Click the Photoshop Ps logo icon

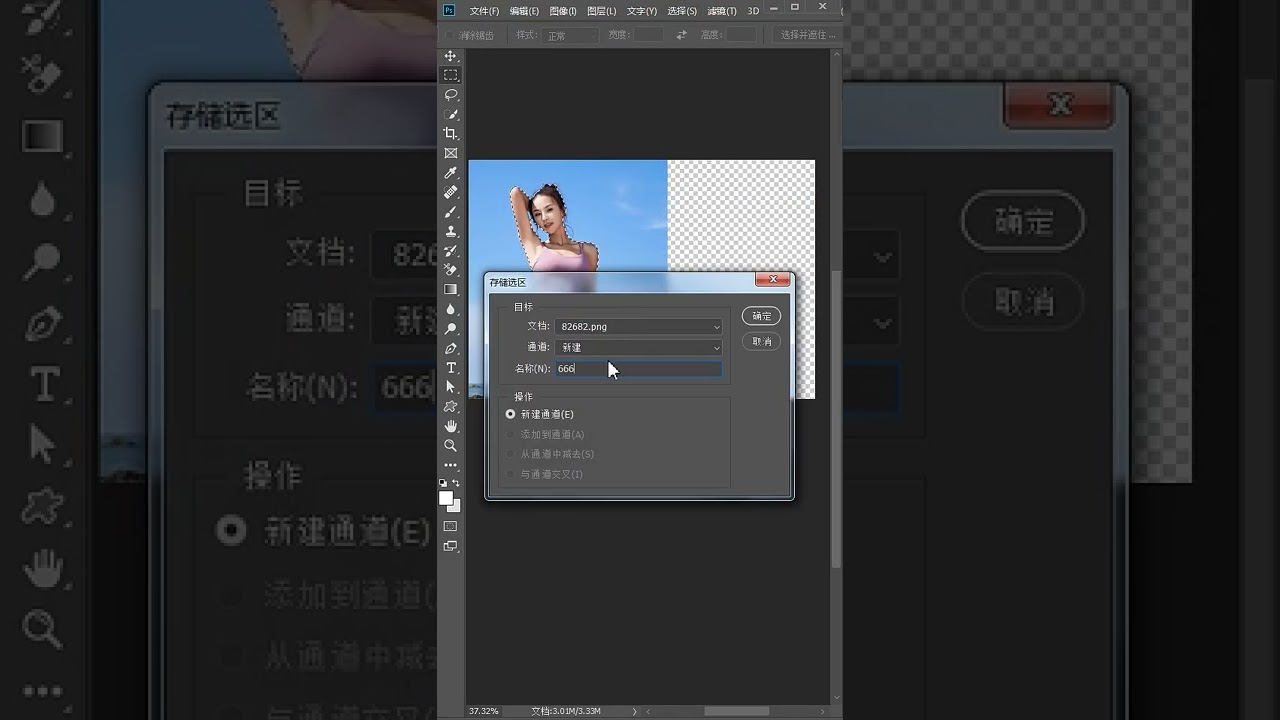(450, 10)
